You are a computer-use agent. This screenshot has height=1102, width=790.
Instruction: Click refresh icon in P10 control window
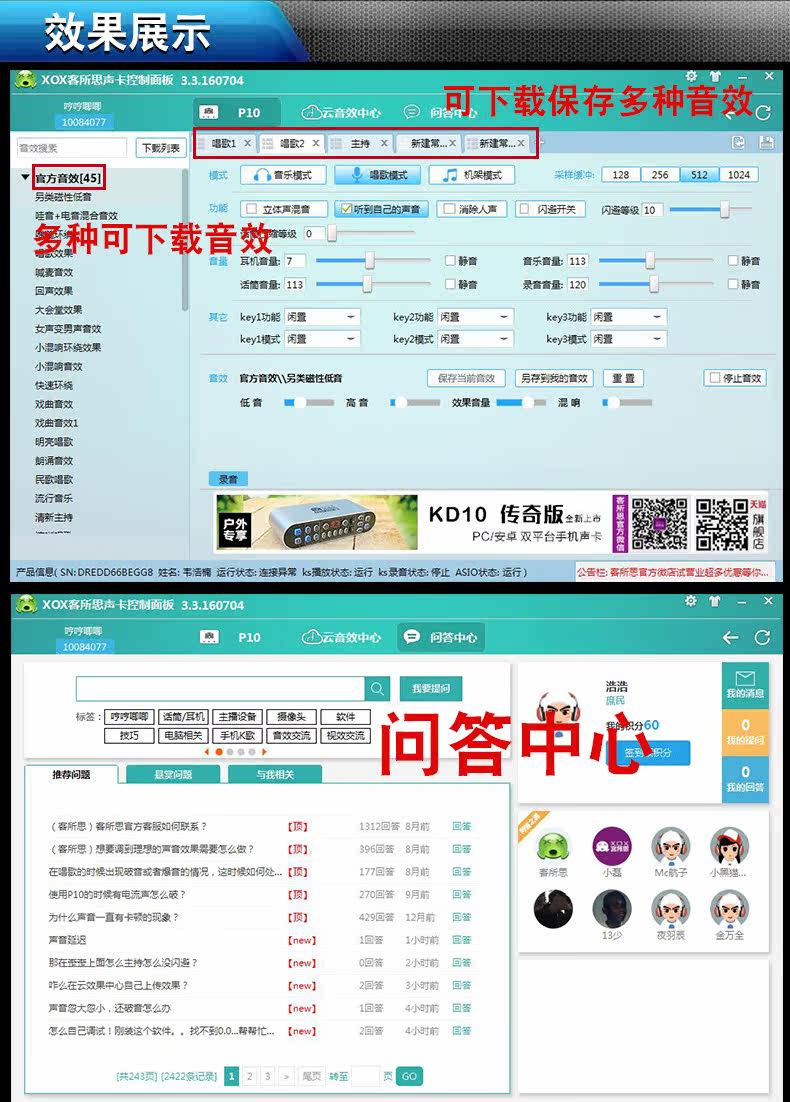coord(763,112)
